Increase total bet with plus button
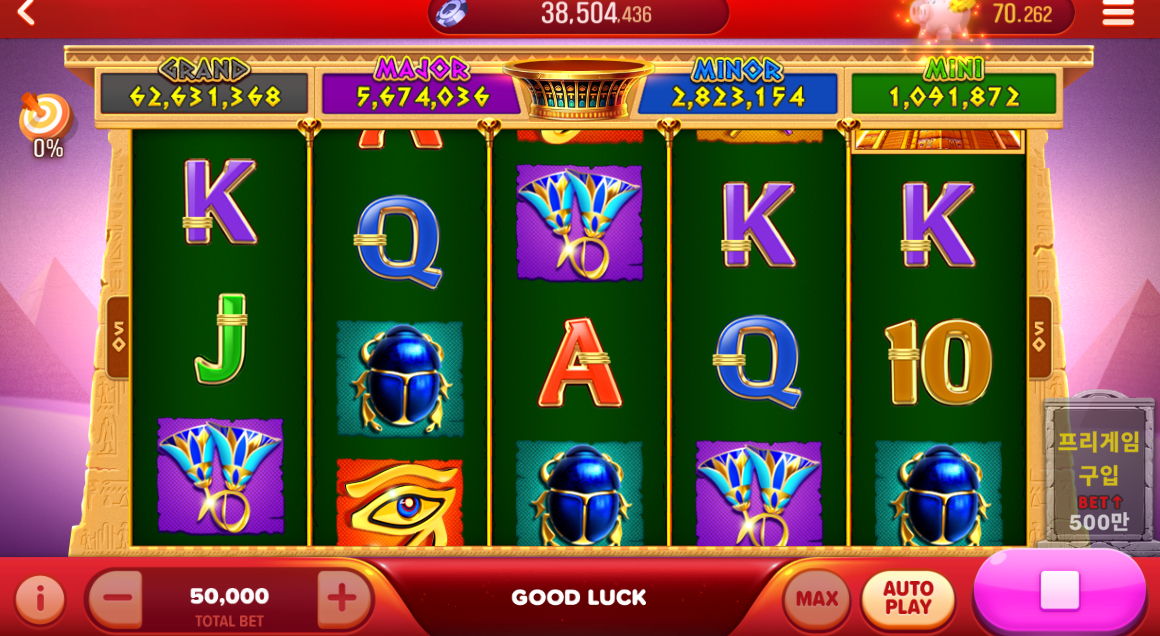Viewport: 1160px width, 636px height. click(x=342, y=598)
